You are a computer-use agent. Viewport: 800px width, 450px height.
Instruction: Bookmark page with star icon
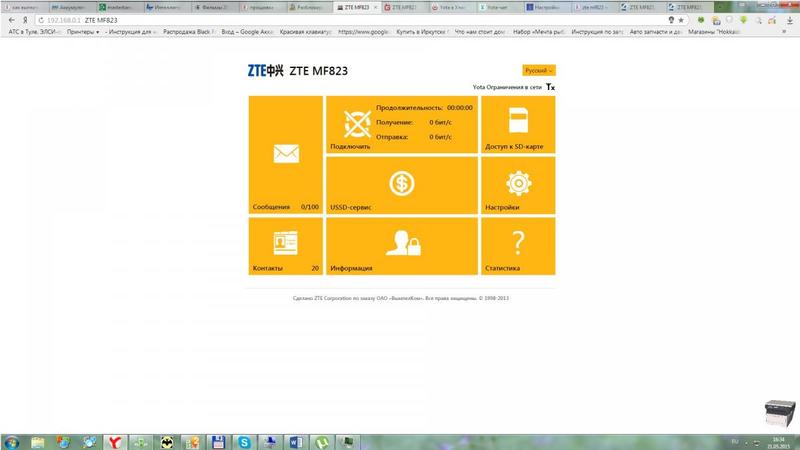tap(681, 20)
